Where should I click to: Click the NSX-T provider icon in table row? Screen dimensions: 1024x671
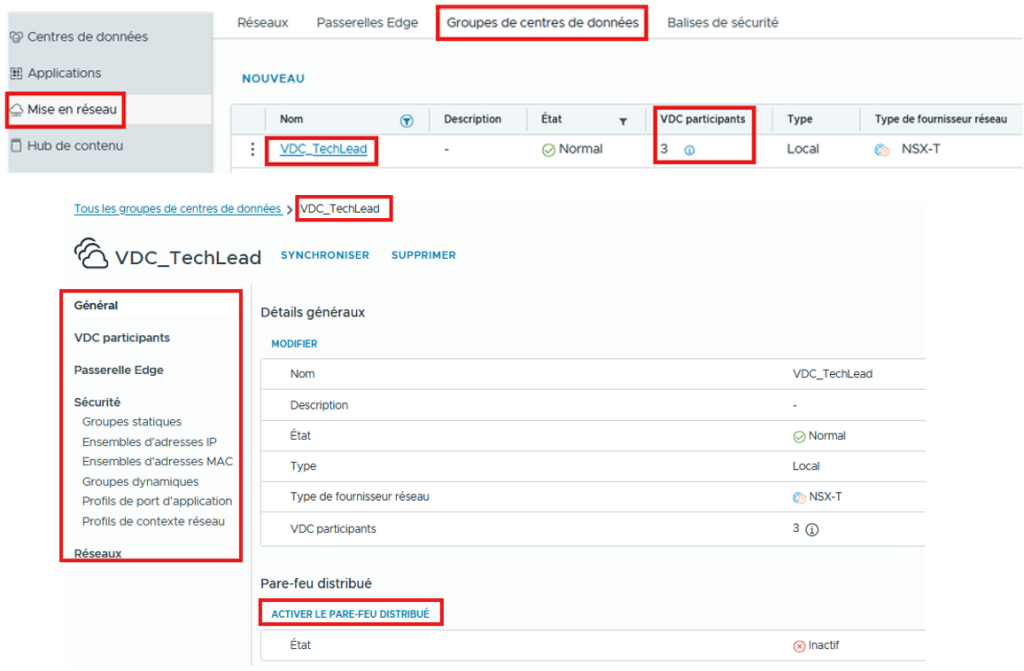(882, 150)
